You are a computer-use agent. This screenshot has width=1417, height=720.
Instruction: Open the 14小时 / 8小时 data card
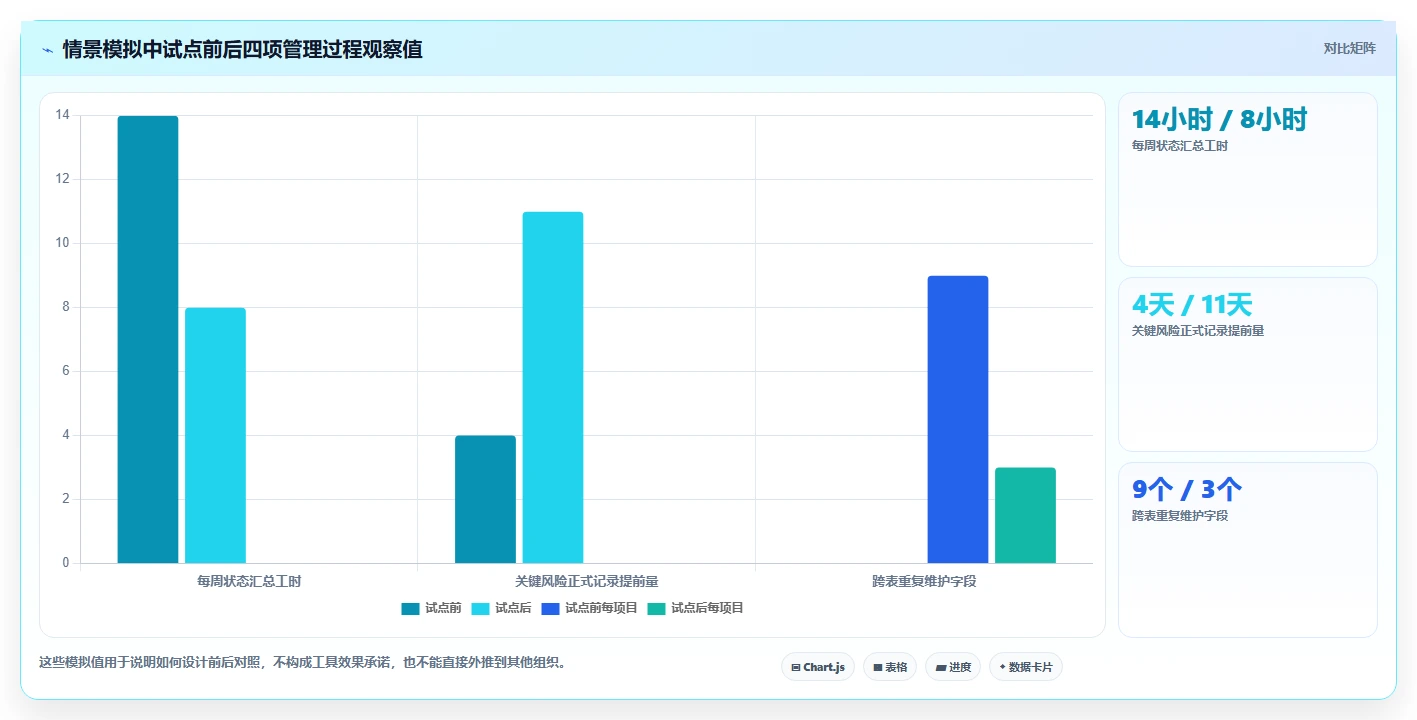[x=1248, y=180]
